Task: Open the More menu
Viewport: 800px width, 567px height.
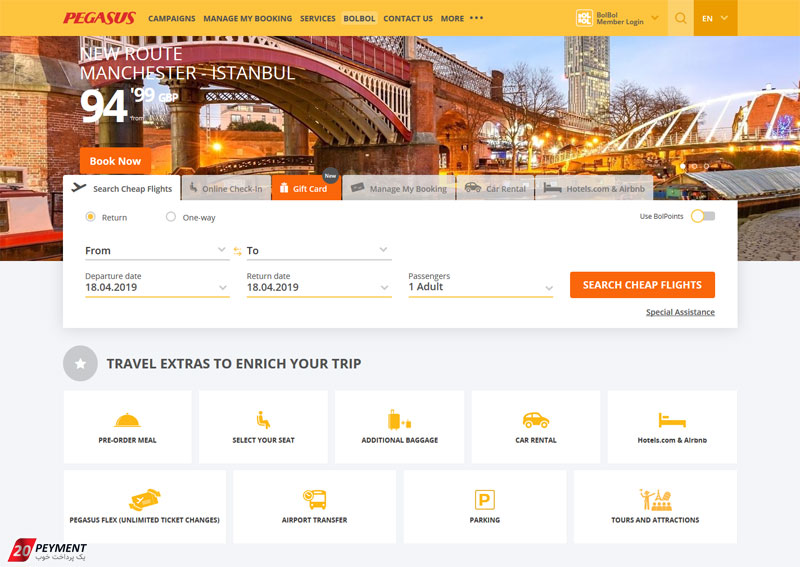Action: coord(452,18)
